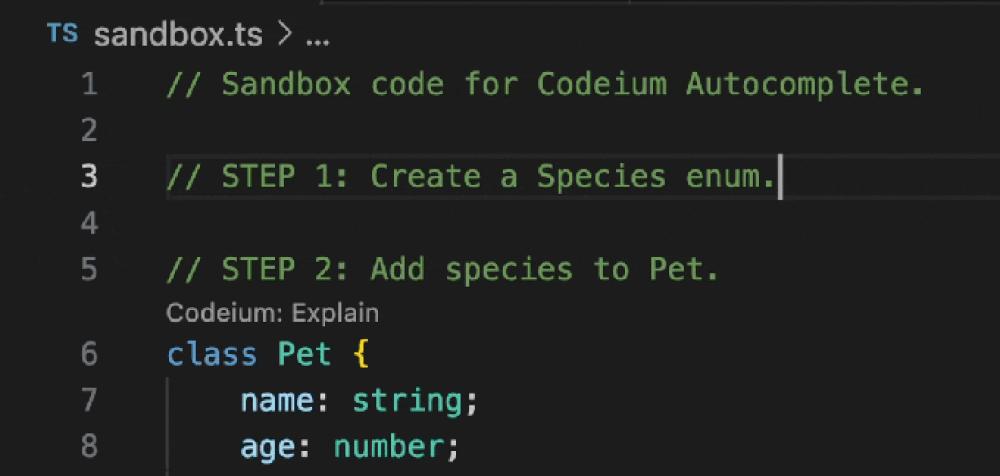Image resolution: width=1000 pixels, height=476 pixels.
Task: Click line number 4 in the gutter
Action: click(x=90, y=223)
